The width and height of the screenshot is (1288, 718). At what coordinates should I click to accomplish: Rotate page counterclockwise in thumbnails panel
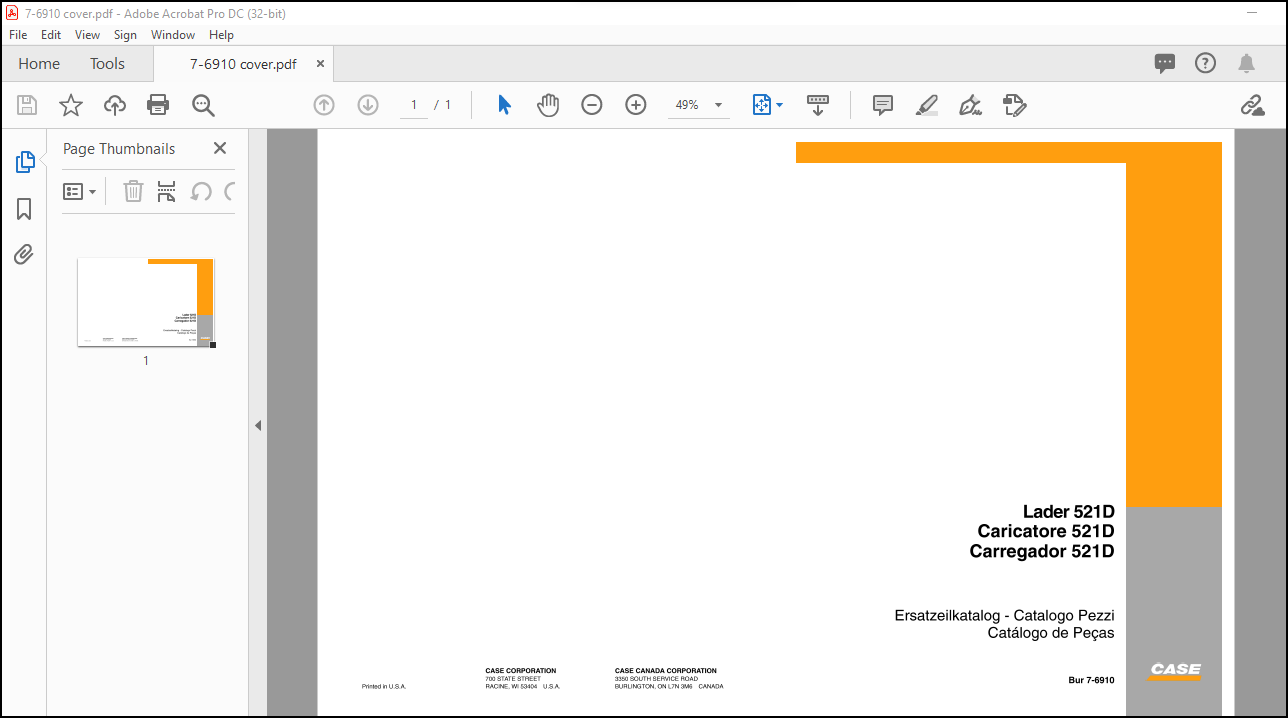tap(201, 191)
